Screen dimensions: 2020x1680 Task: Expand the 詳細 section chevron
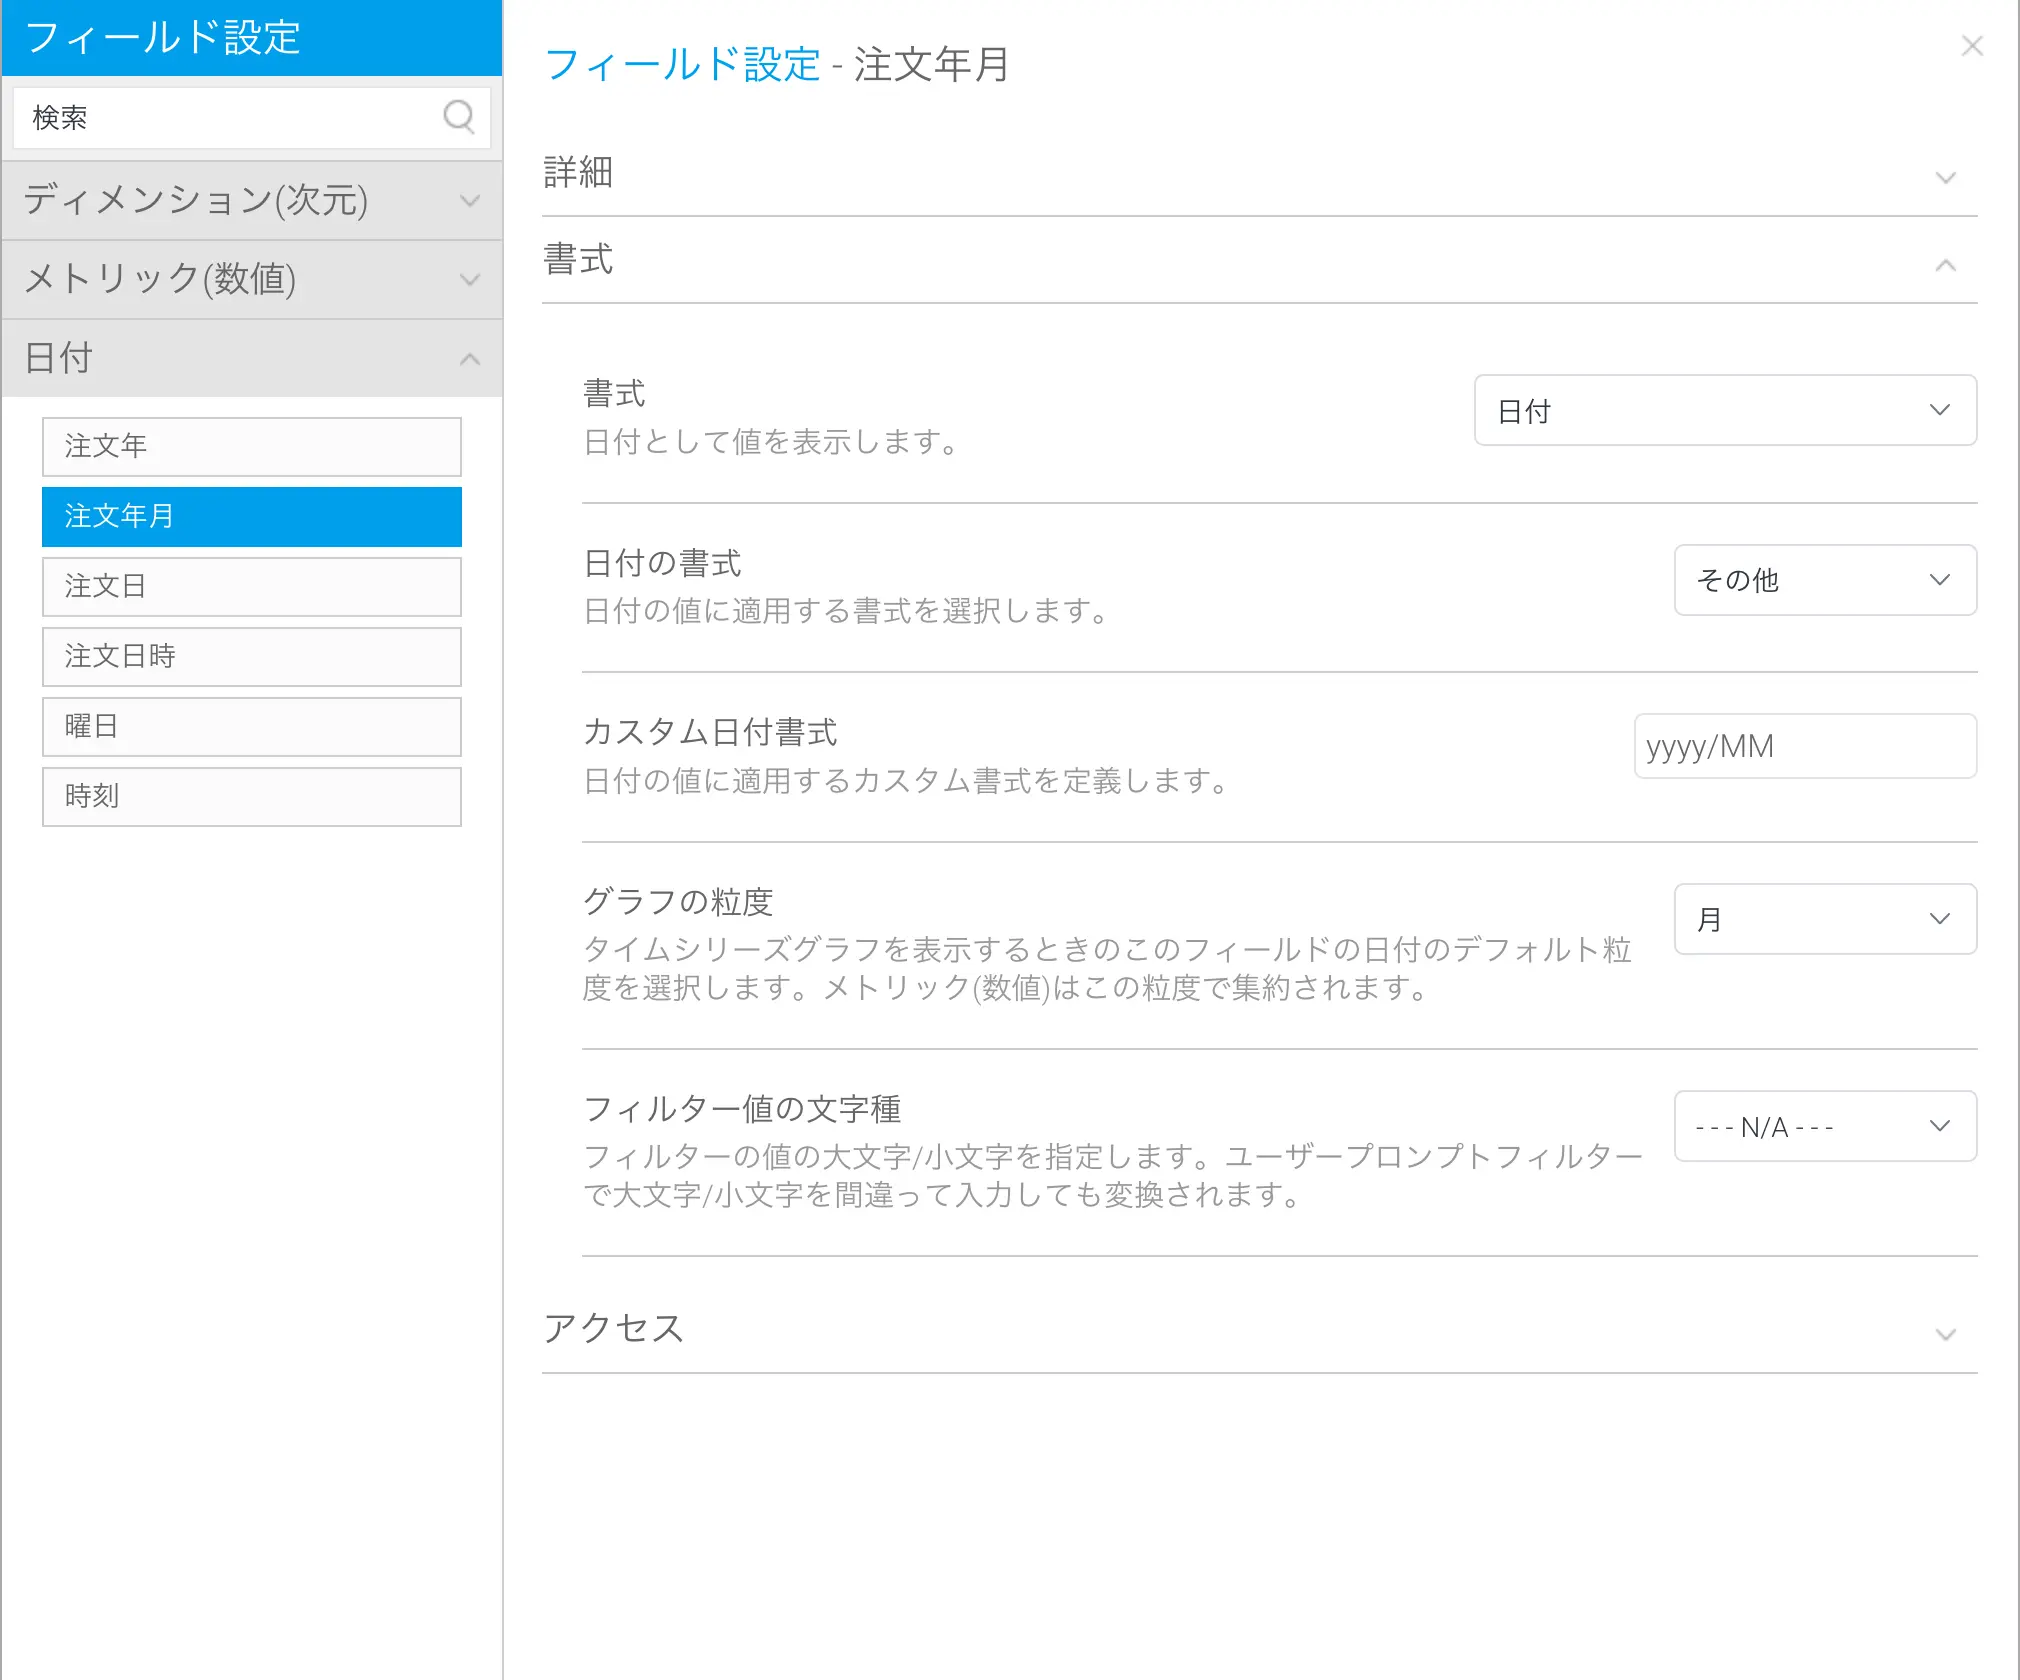tap(1944, 178)
